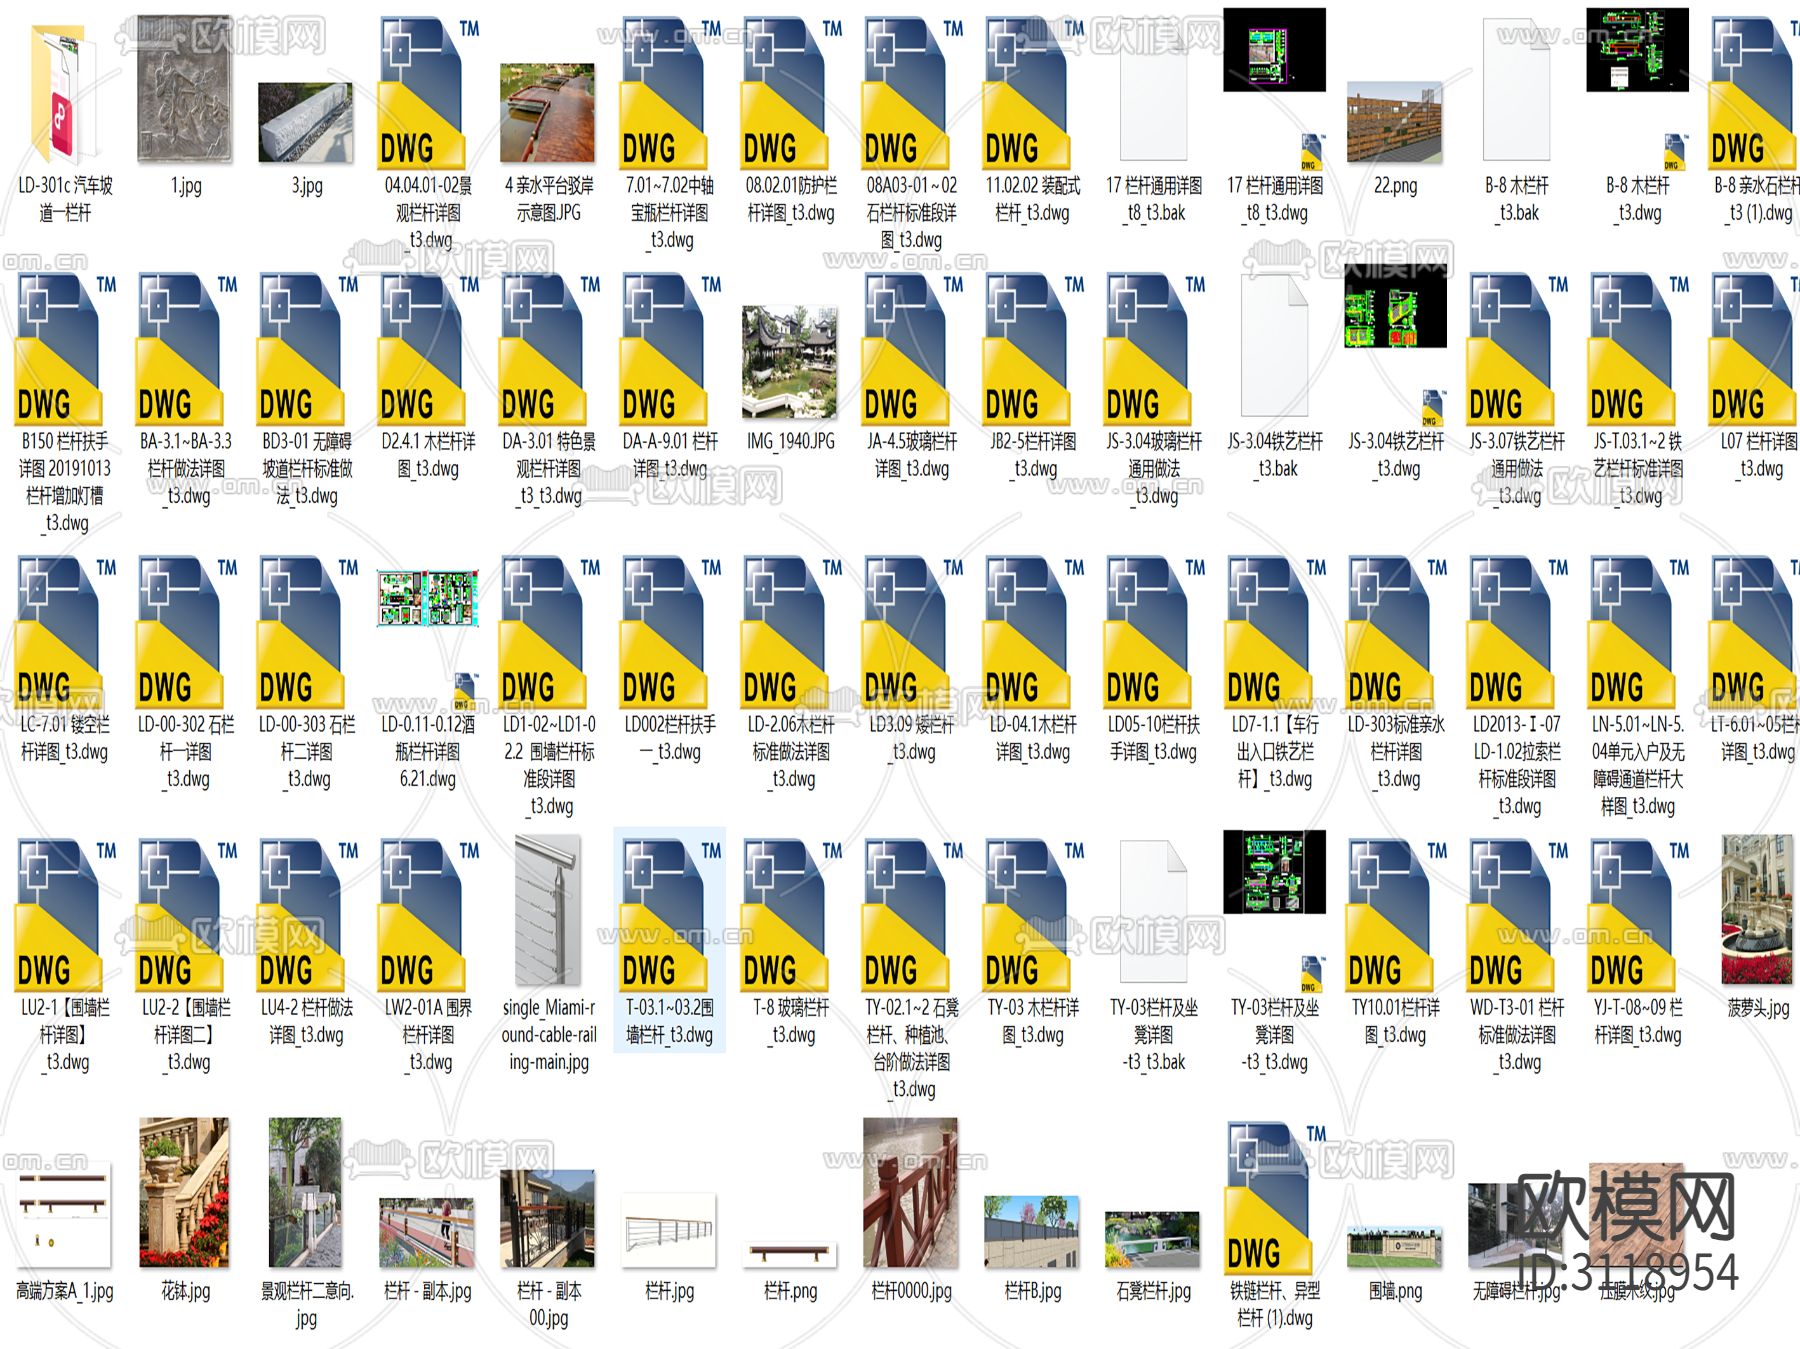Viewport: 1800px width, 1349px height.
Task: Select LD-00-303 石栏杆二详图 DWG icon
Action: coord(300,630)
